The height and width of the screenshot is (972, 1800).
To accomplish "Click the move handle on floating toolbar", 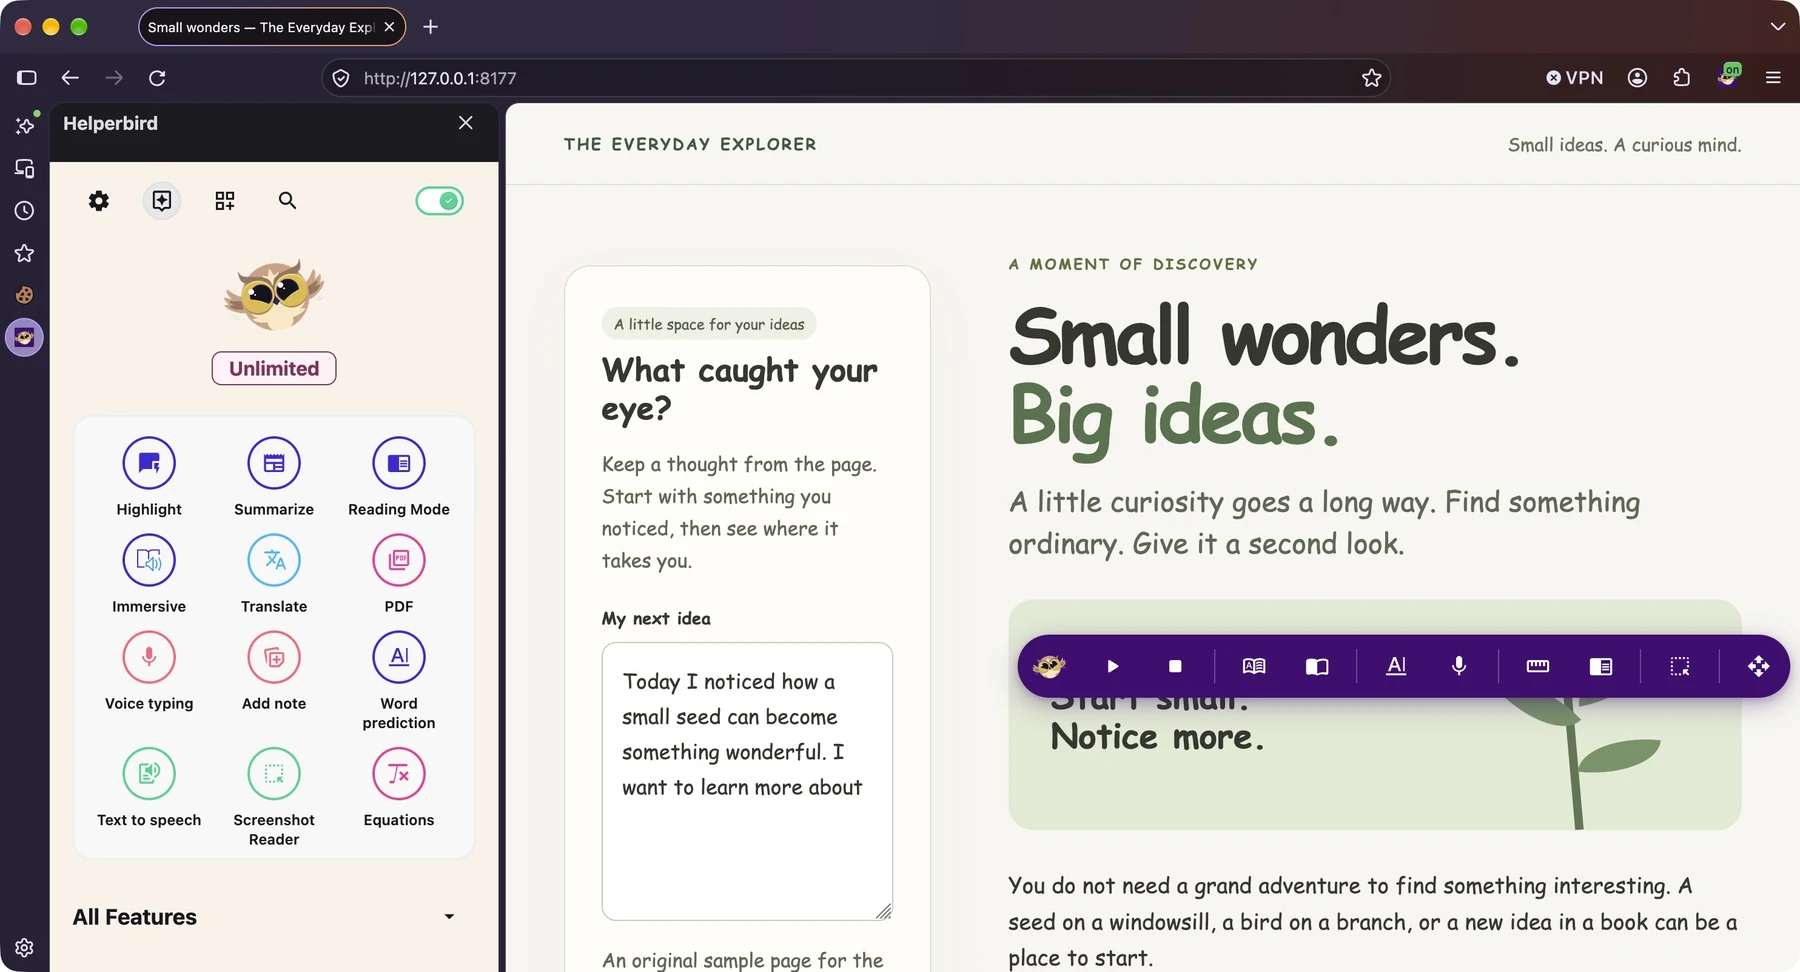I will tap(1758, 666).
